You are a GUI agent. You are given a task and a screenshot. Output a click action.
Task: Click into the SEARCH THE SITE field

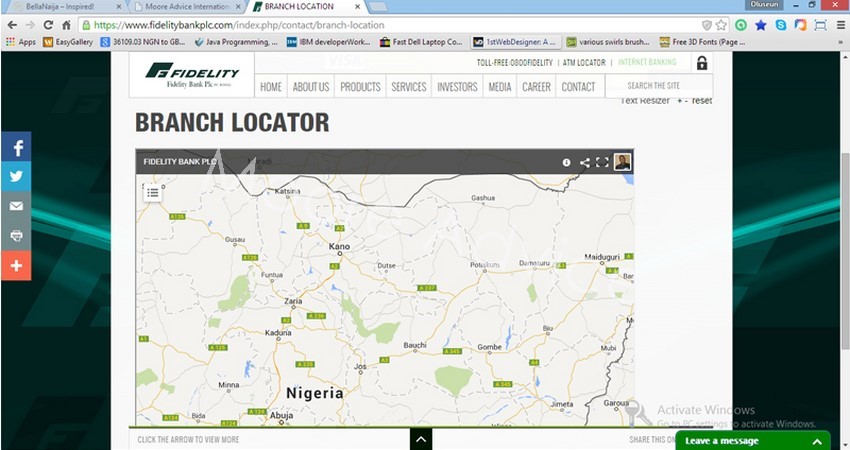pos(659,86)
